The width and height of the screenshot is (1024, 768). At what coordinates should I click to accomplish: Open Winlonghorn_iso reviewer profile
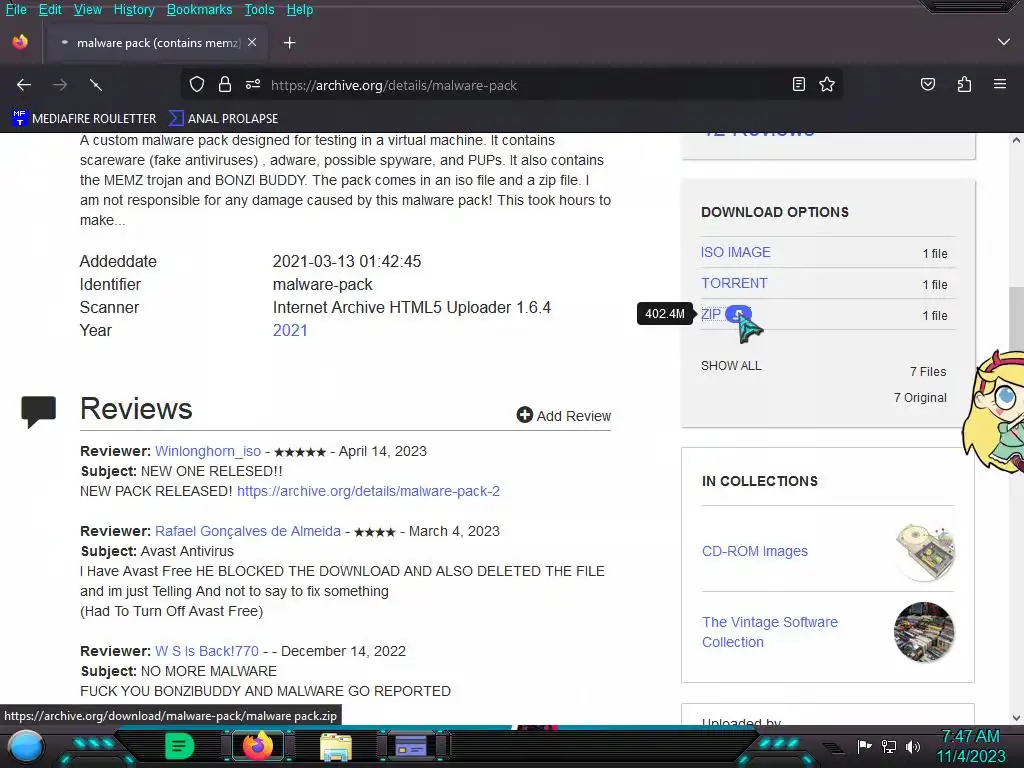click(x=208, y=451)
